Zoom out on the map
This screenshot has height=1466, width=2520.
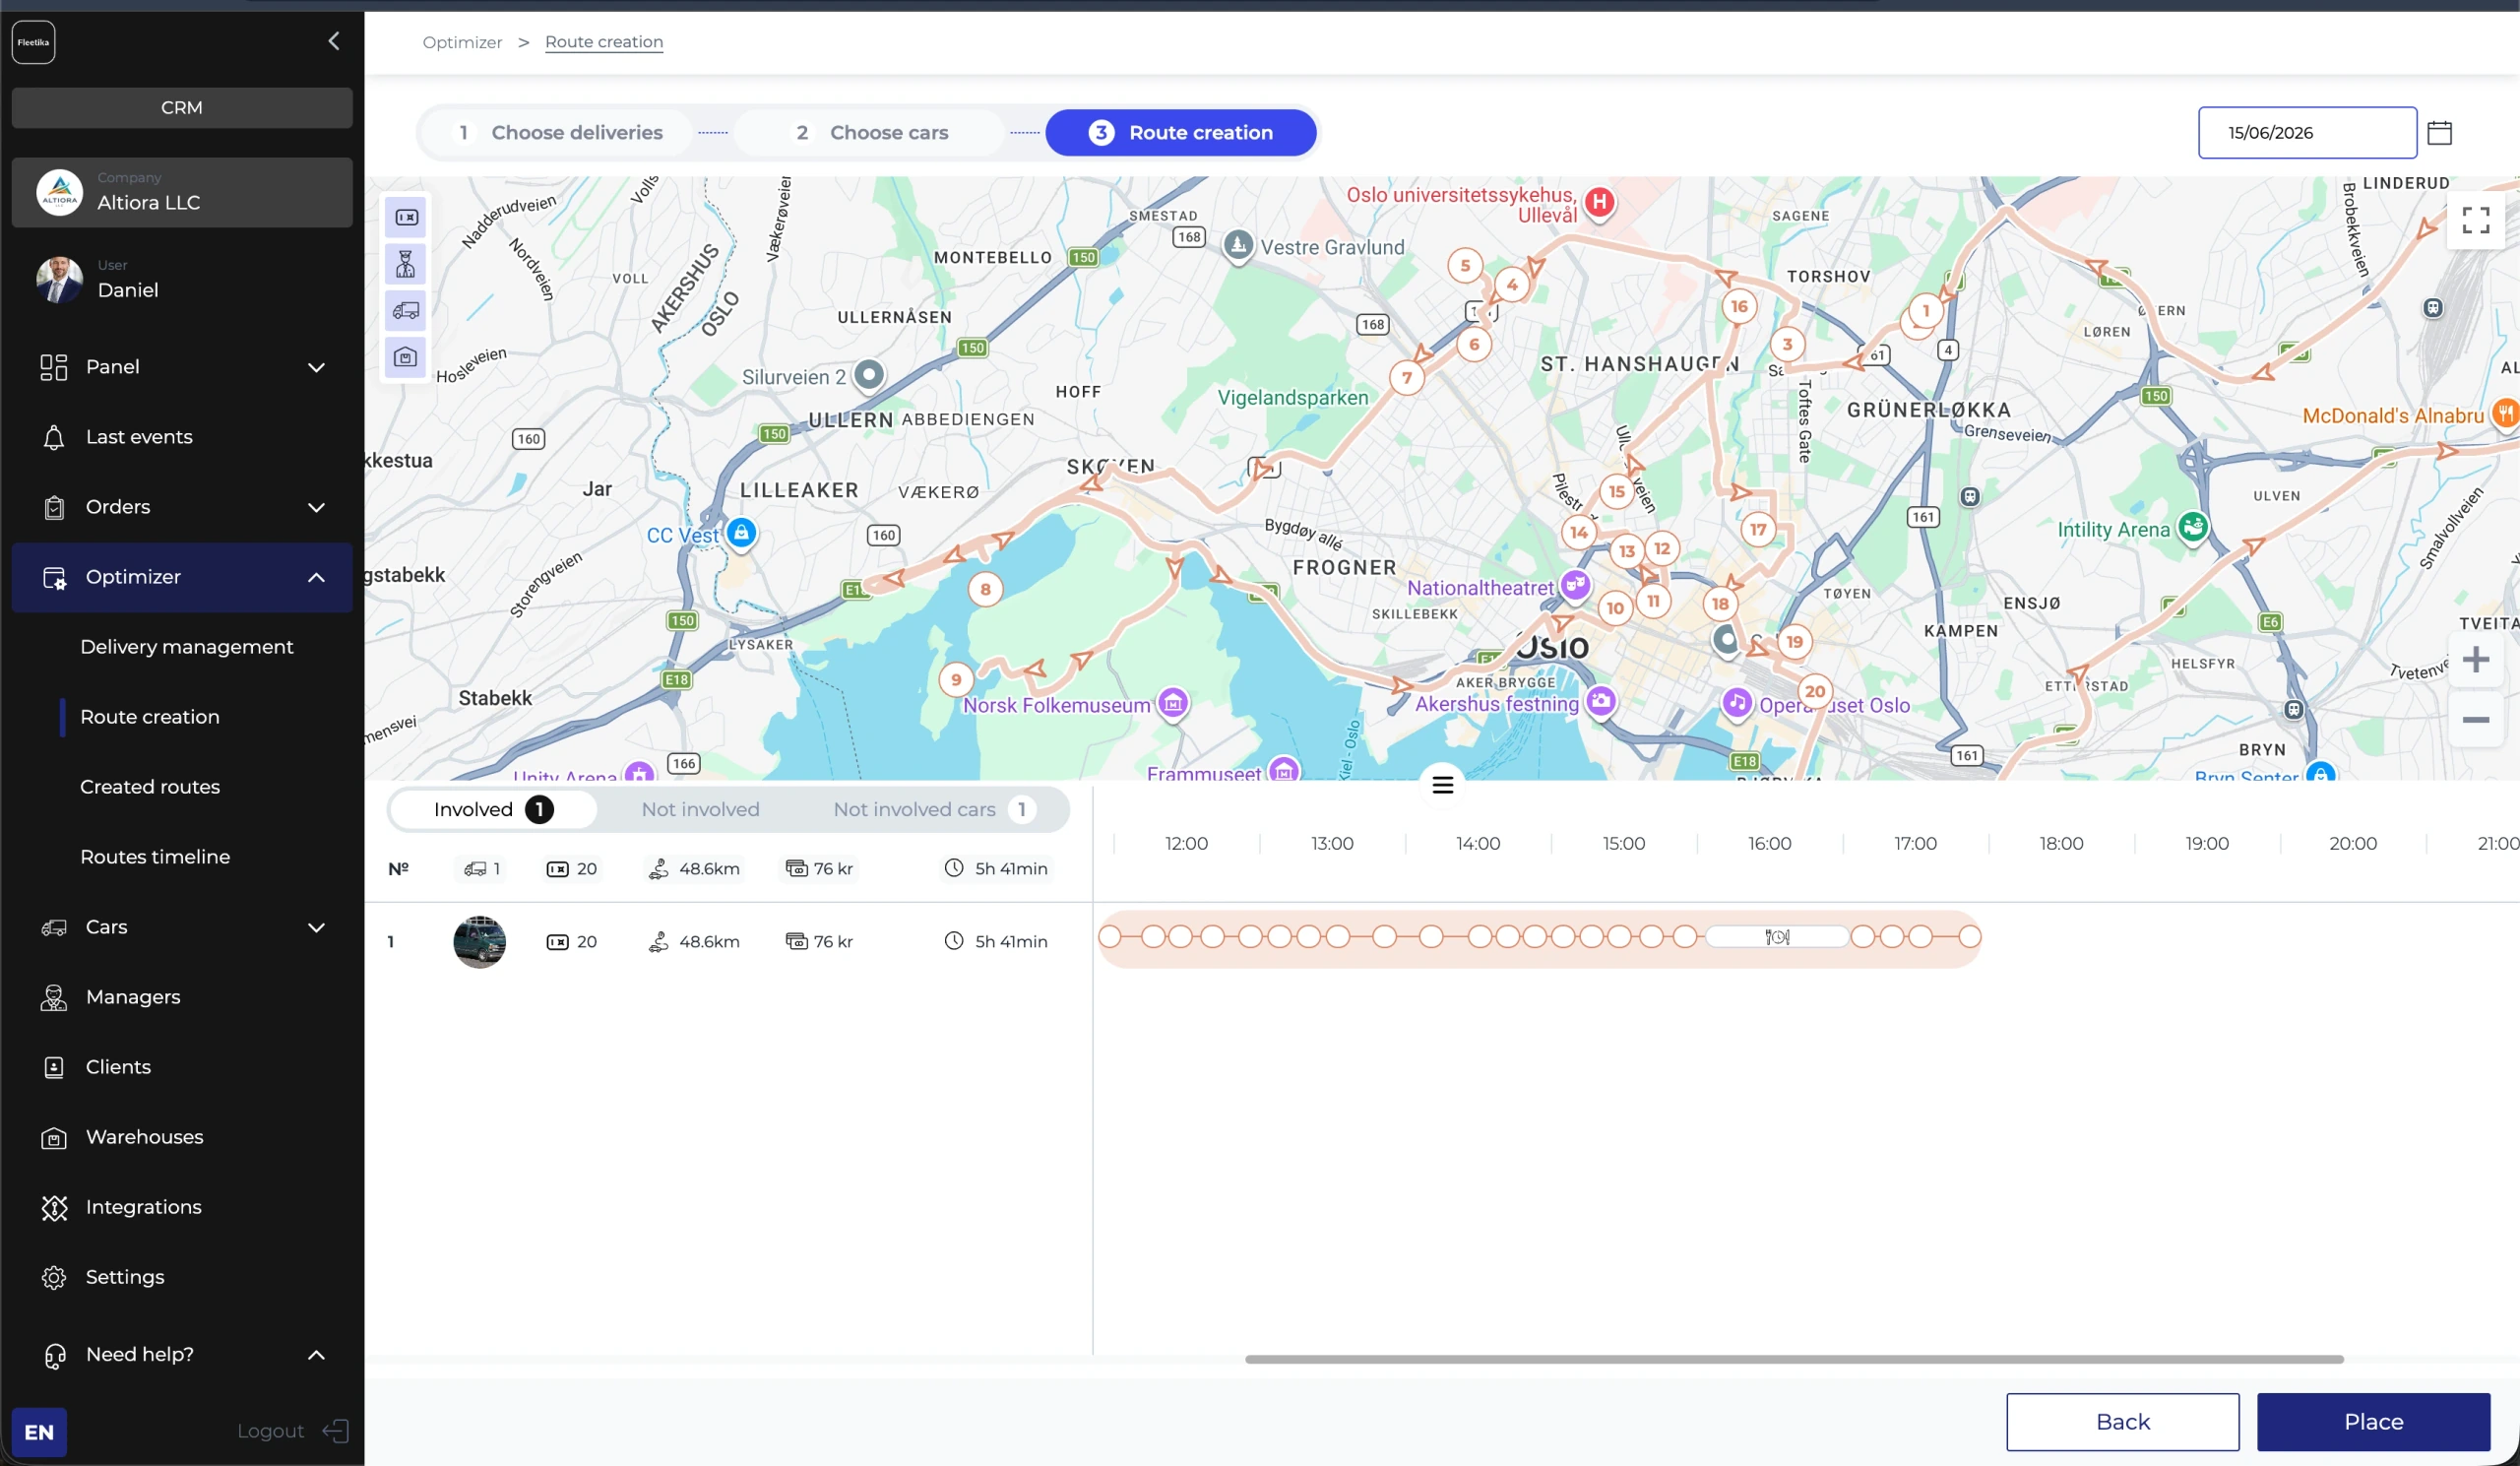[2475, 720]
